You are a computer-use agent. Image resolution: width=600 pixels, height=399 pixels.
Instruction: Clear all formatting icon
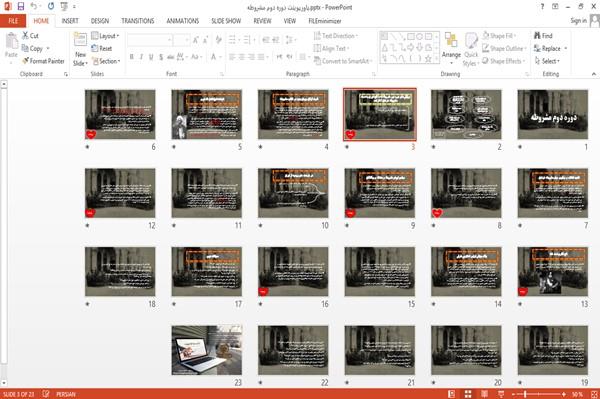click(218, 40)
